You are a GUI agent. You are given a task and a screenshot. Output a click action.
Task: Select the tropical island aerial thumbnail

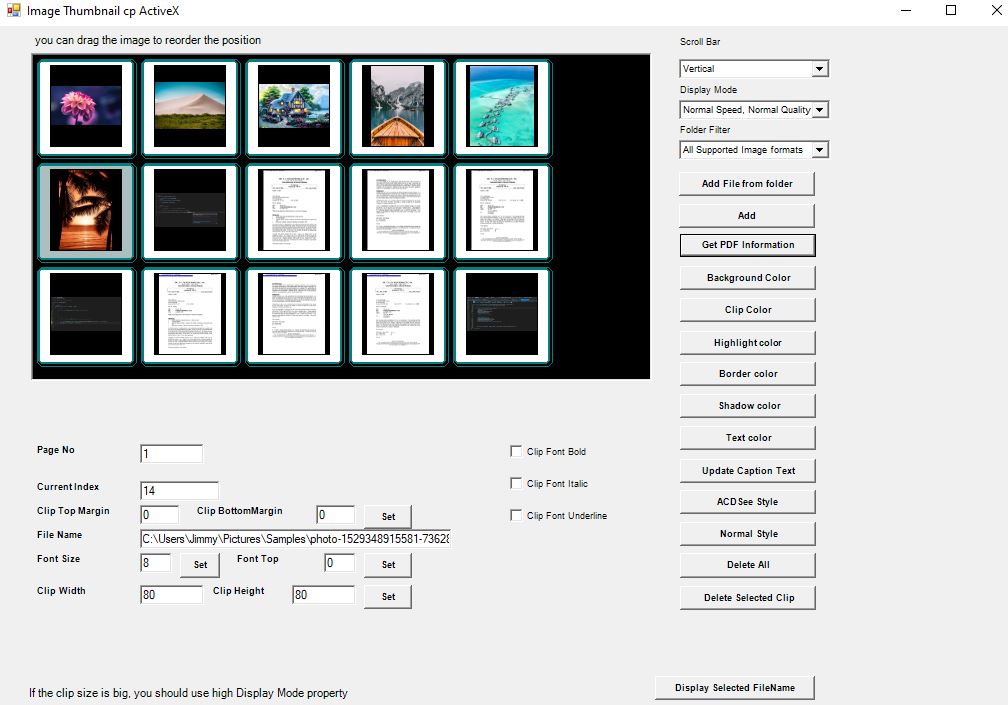click(502, 108)
